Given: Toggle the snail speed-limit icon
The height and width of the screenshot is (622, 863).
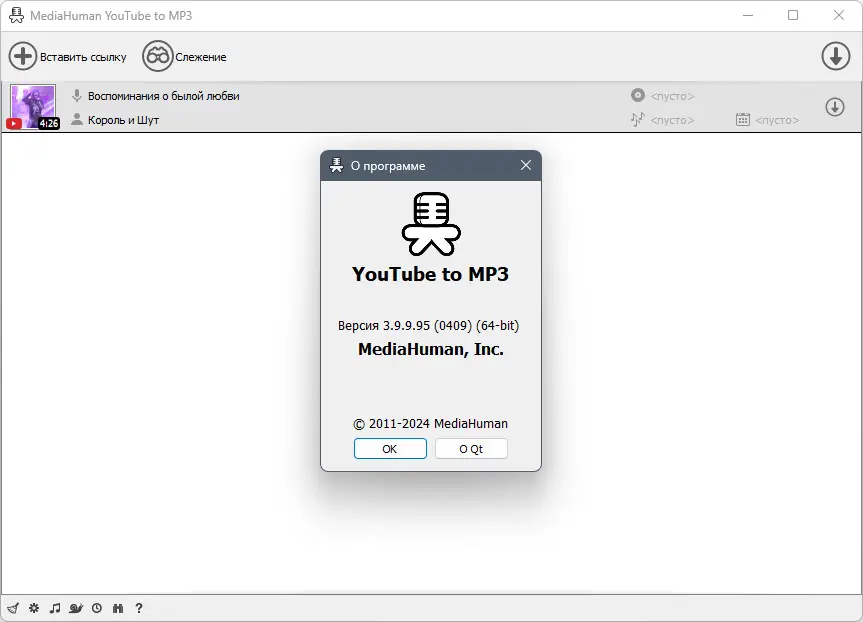Looking at the screenshot, I should pos(76,608).
